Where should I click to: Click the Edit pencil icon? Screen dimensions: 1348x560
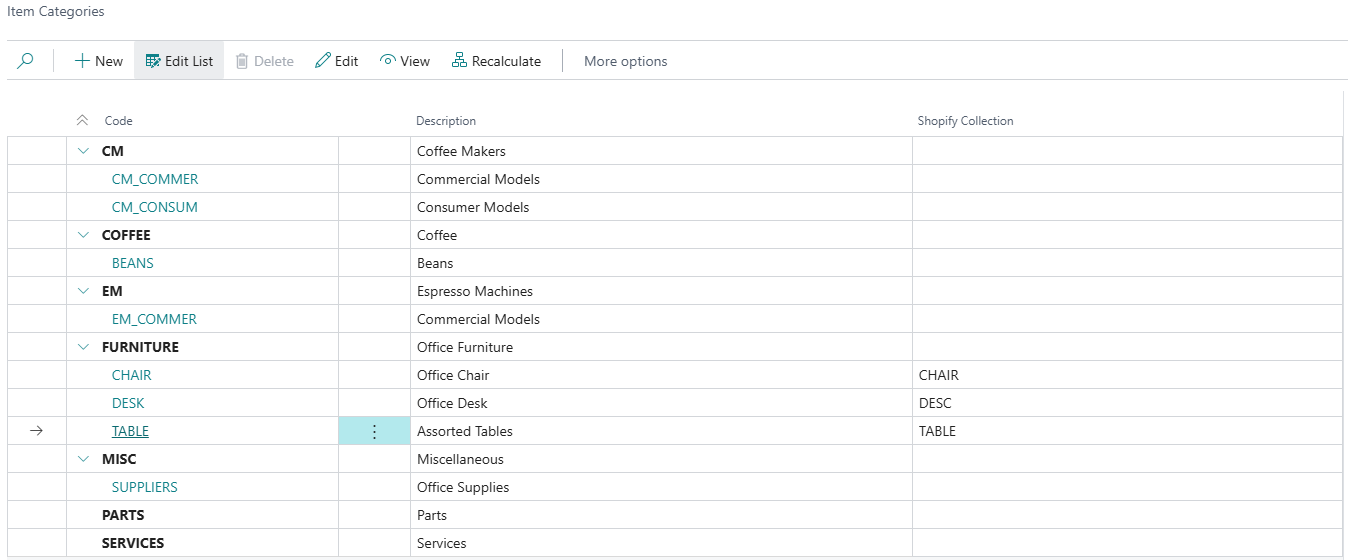click(322, 61)
